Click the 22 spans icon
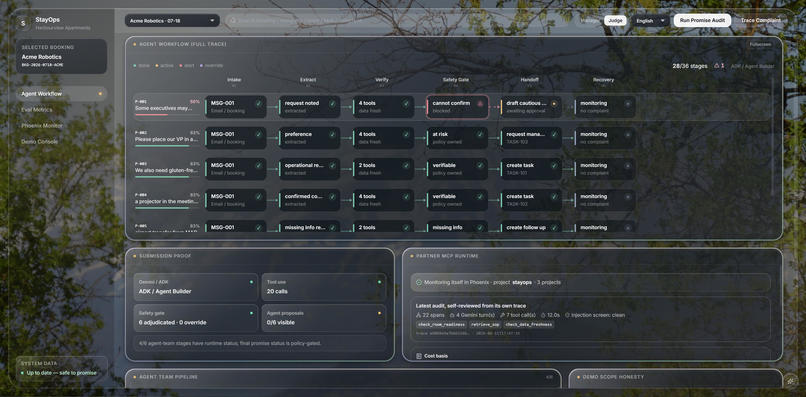The width and height of the screenshot is (806, 397). [x=418, y=315]
